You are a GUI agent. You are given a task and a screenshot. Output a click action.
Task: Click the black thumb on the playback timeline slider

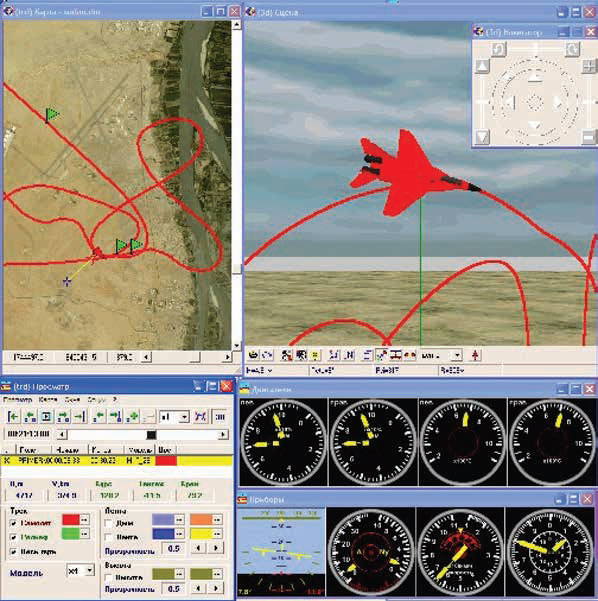tap(151, 435)
